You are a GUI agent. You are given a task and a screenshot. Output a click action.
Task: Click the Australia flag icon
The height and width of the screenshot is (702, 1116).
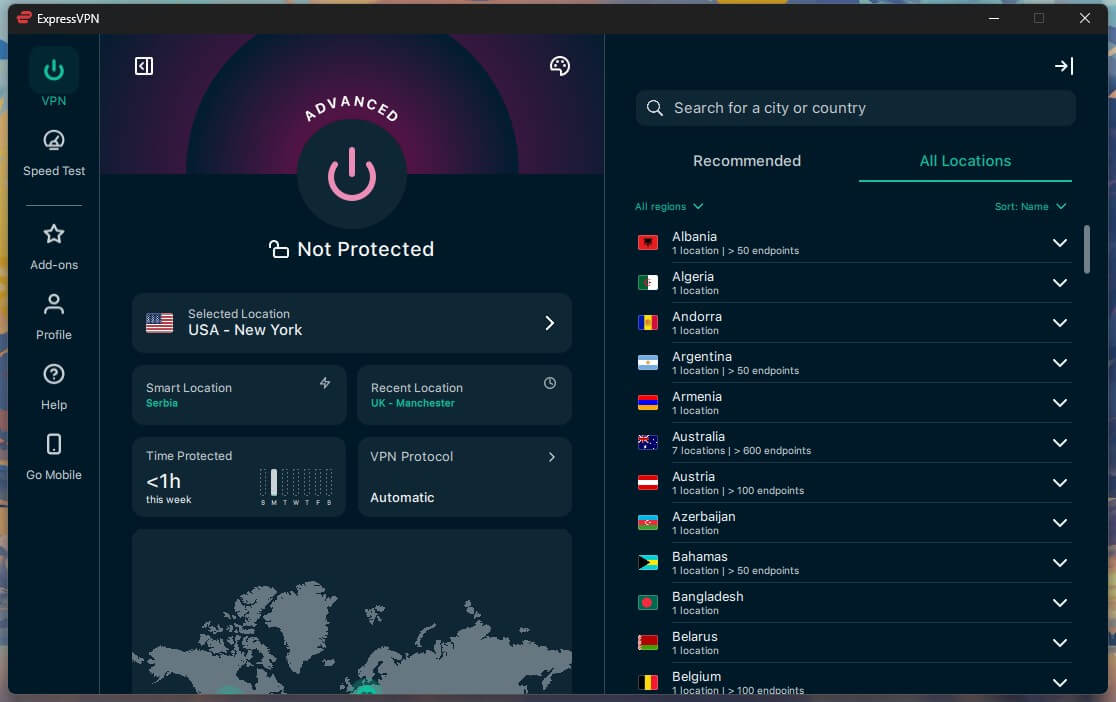(x=648, y=442)
